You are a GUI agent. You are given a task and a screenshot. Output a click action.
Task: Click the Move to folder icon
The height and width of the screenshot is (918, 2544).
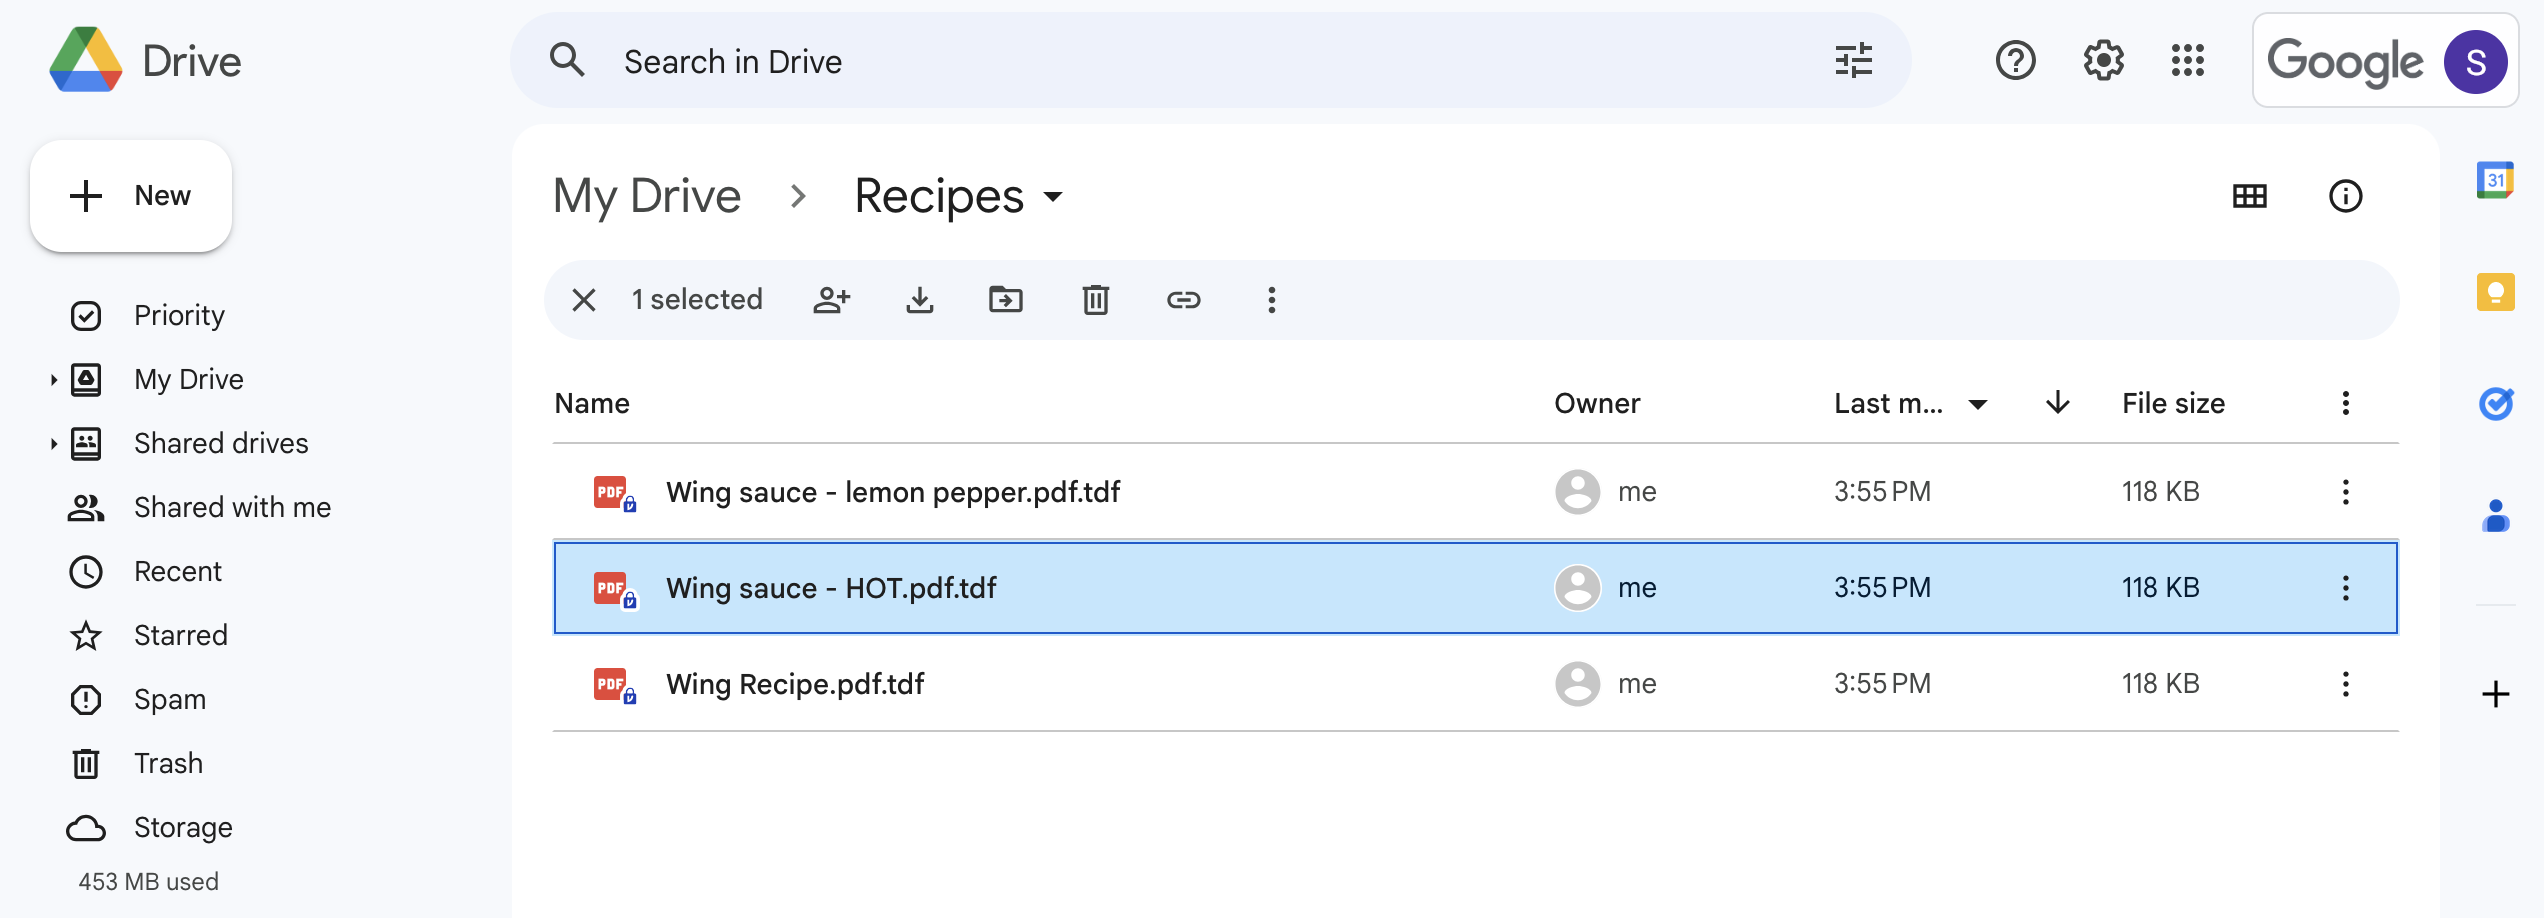pos(1006,300)
